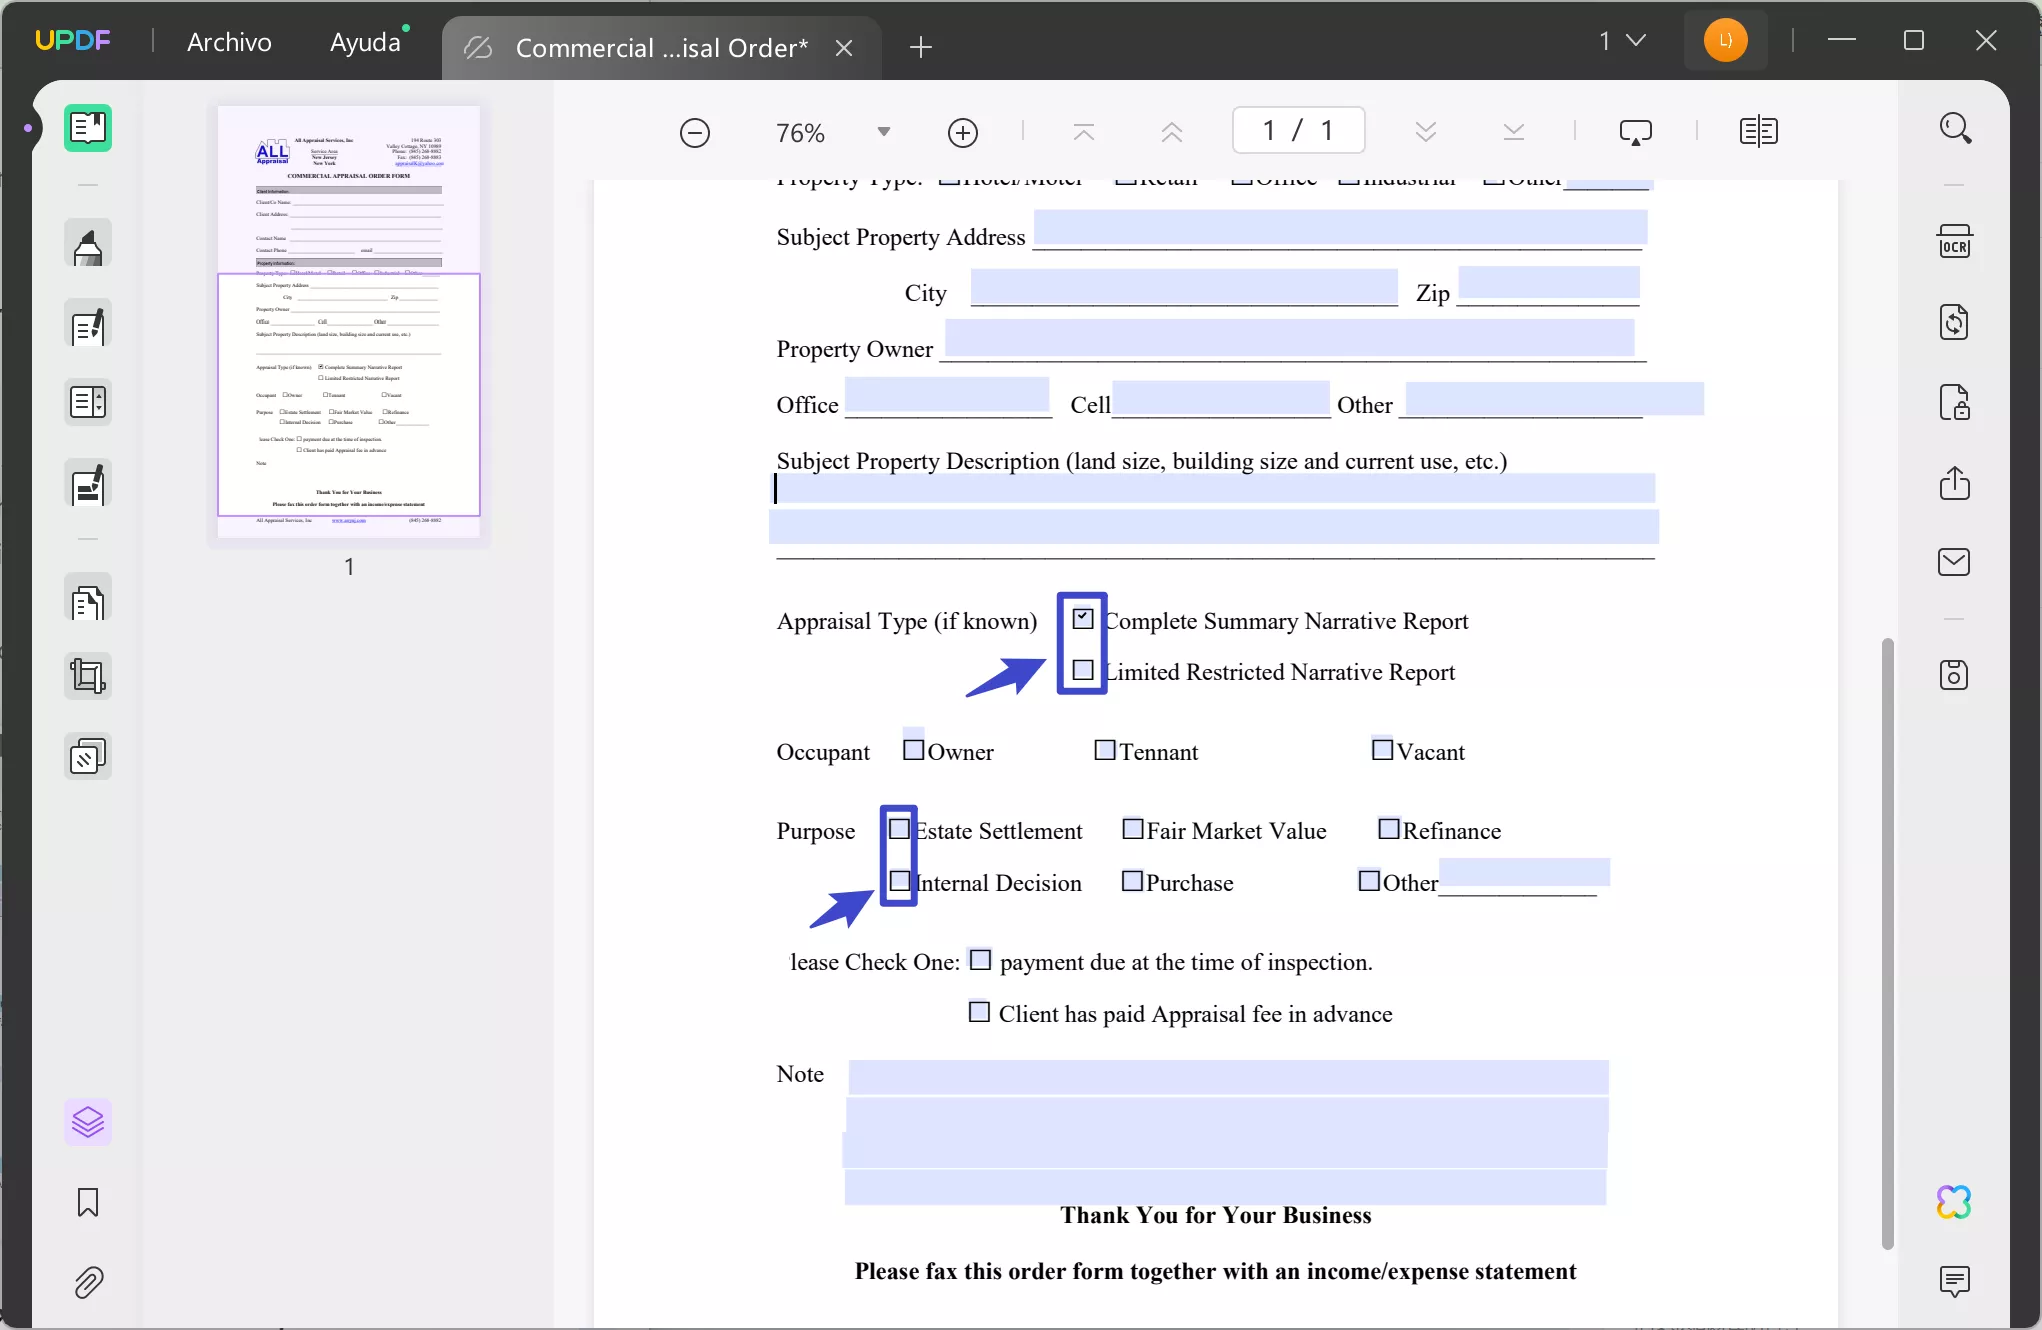Select the highlighter Comment tool
2042x1330 pixels.
point(88,245)
